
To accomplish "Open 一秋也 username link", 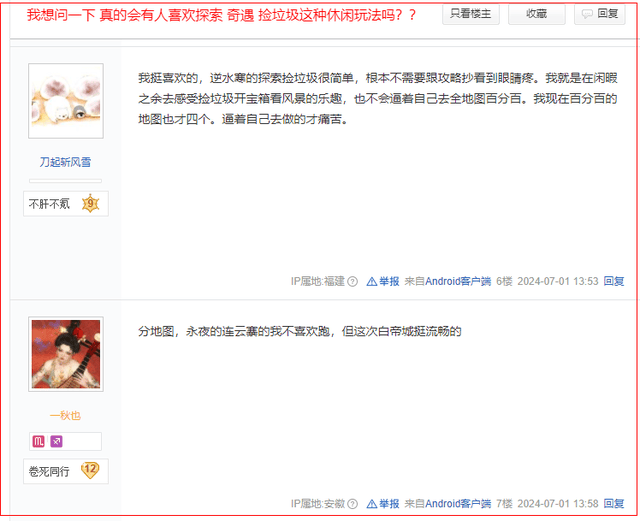I will pos(65,416).
